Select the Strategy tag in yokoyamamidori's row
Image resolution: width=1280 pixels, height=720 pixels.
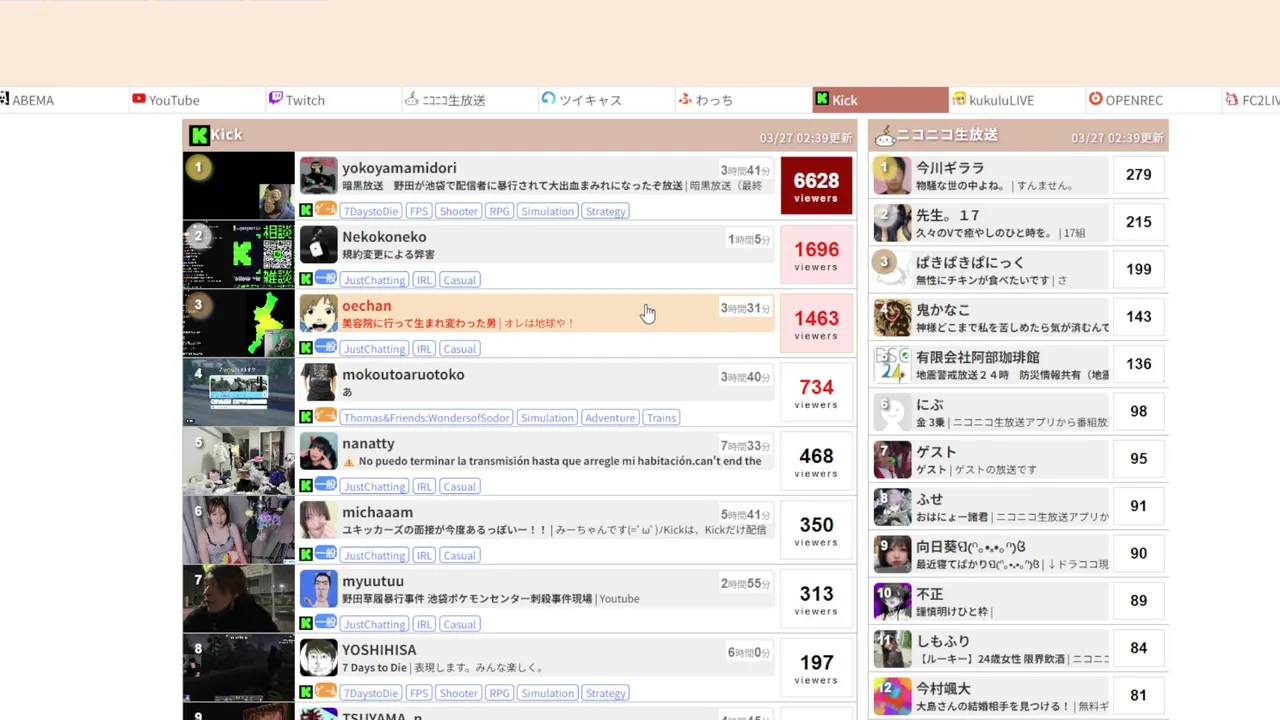pyautogui.click(x=606, y=211)
